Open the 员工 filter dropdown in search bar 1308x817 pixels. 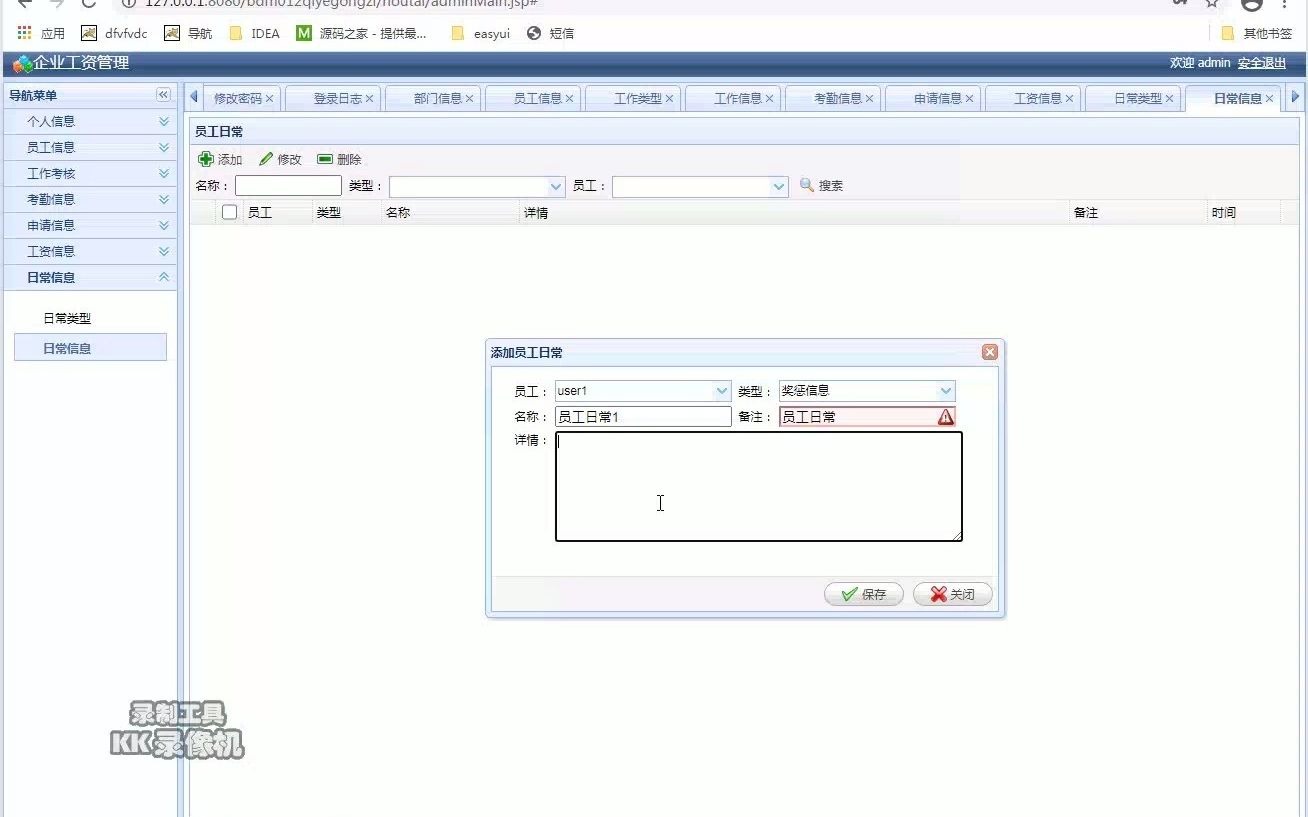[779, 186]
